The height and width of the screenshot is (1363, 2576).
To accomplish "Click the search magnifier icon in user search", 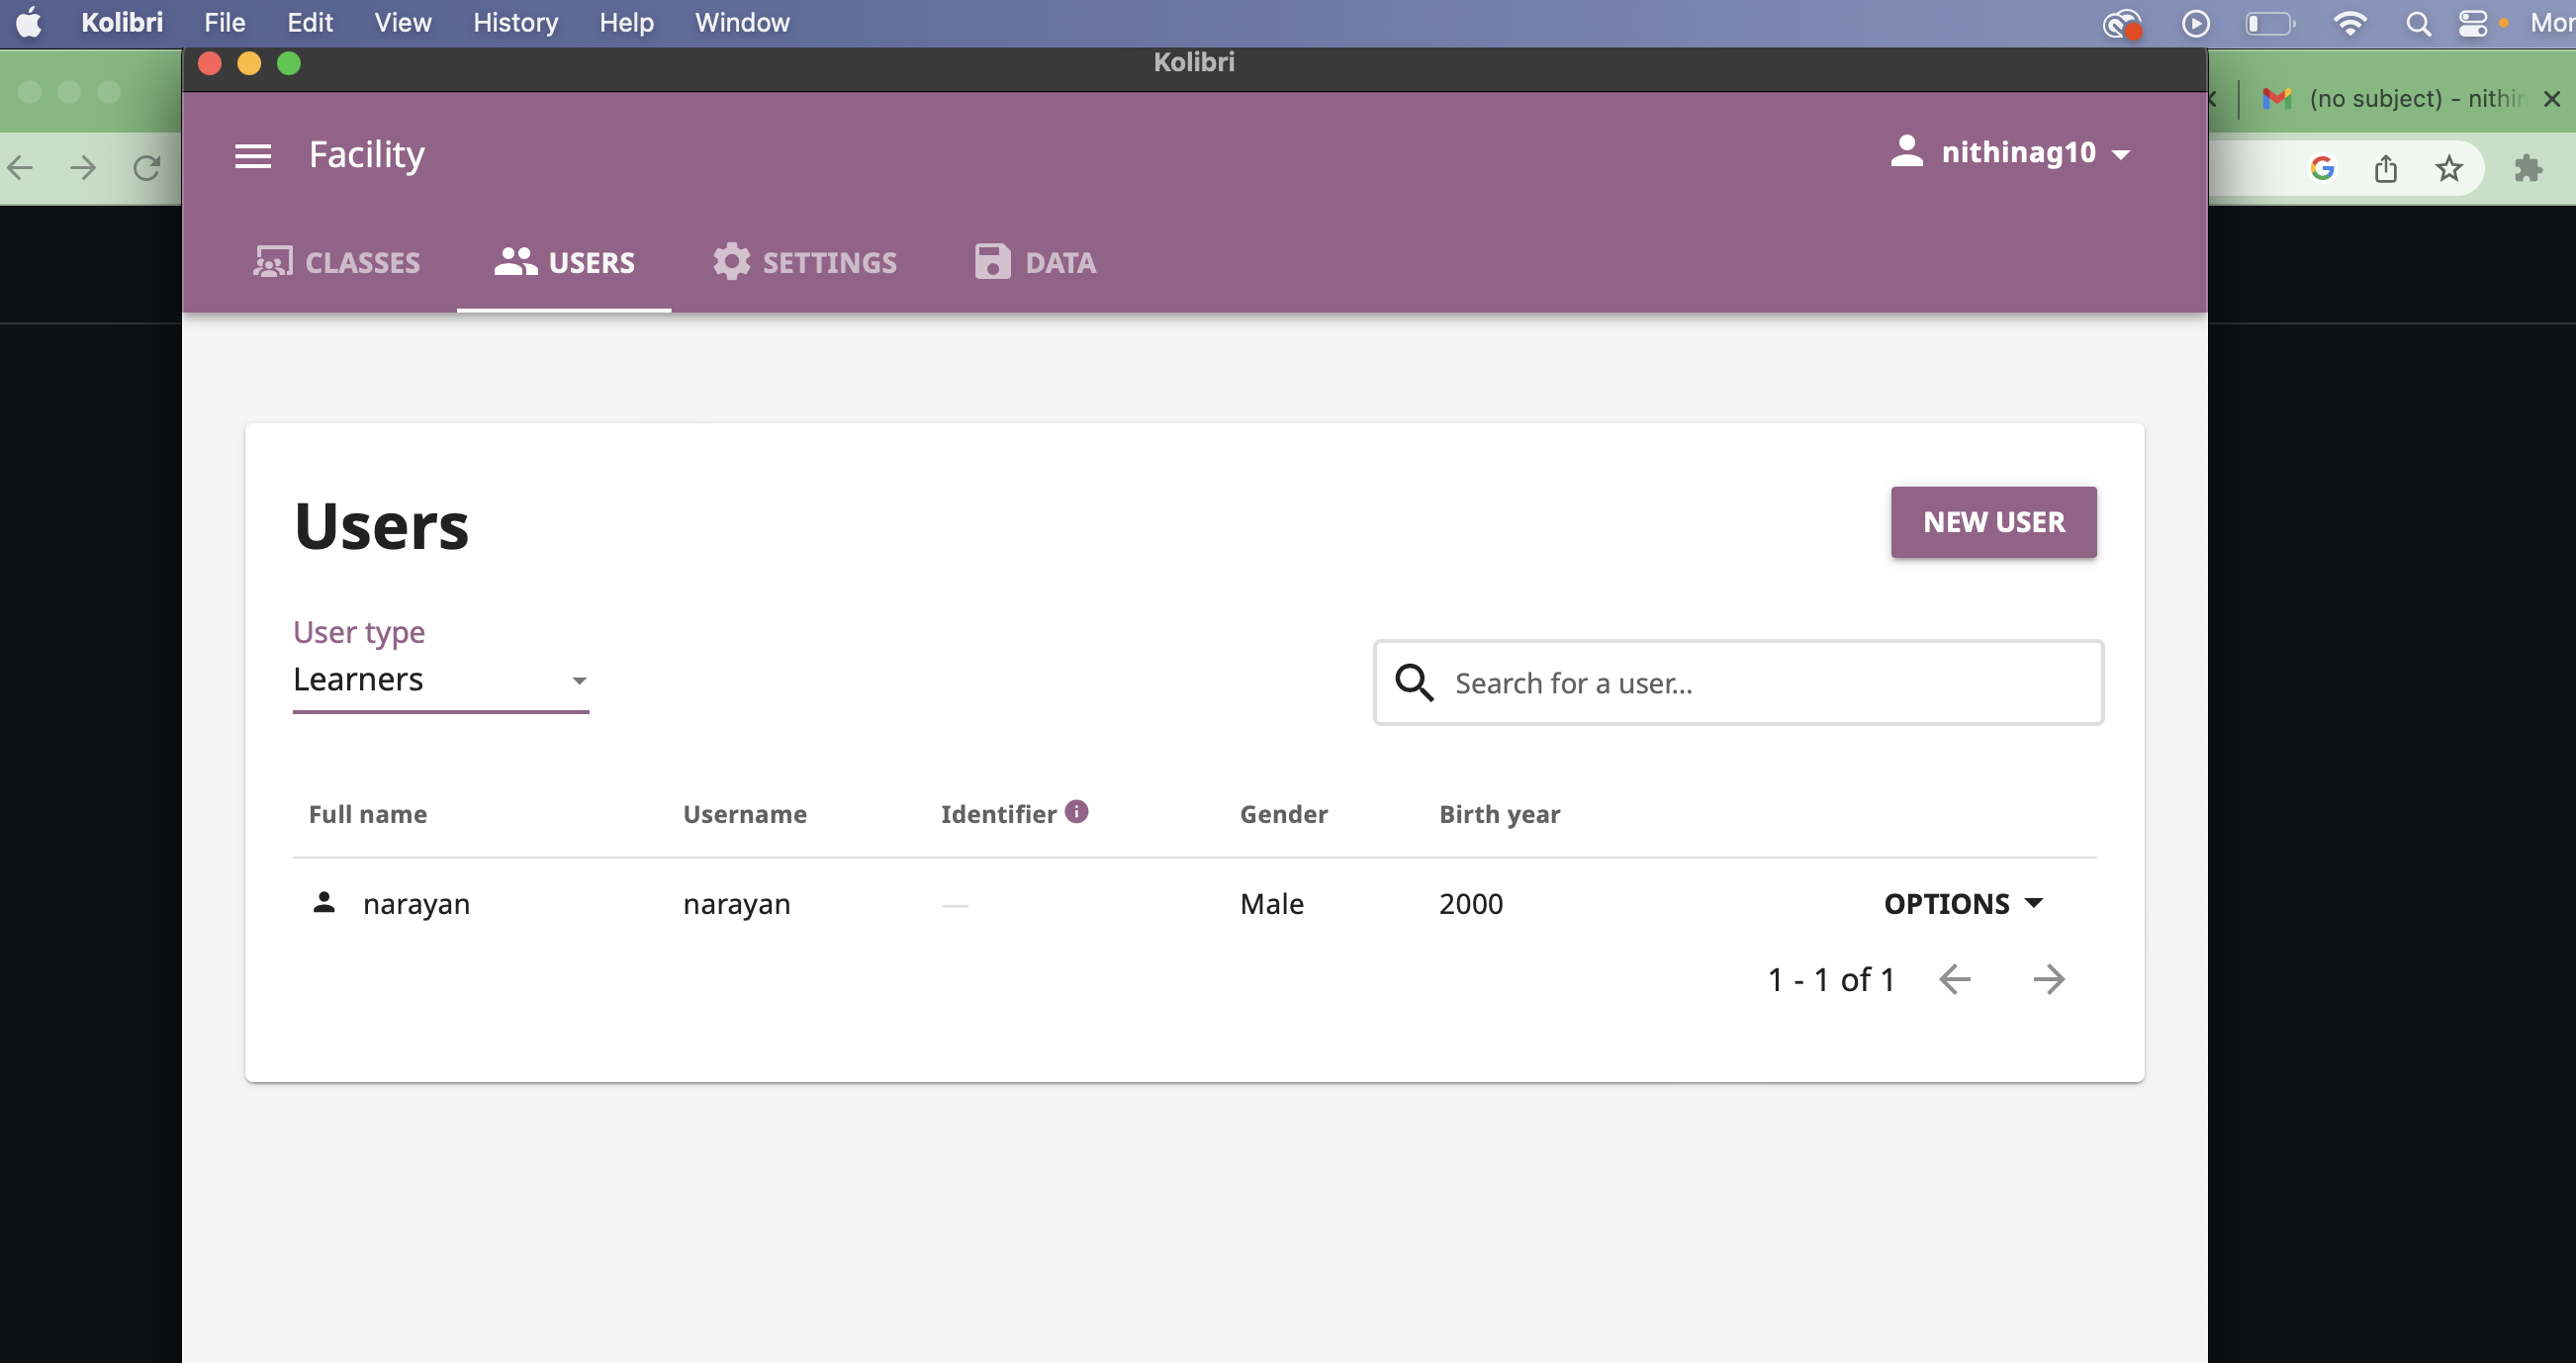I will pos(1414,682).
